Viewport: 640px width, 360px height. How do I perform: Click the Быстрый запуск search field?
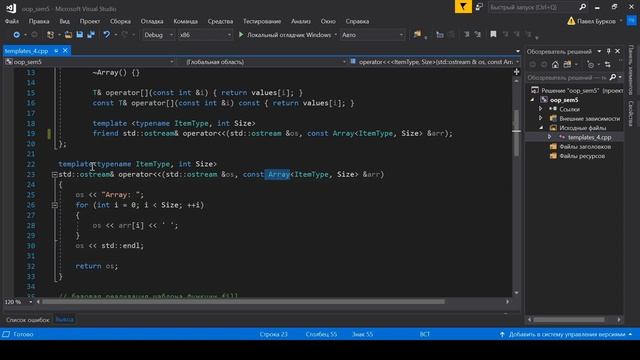[x=533, y=7]
